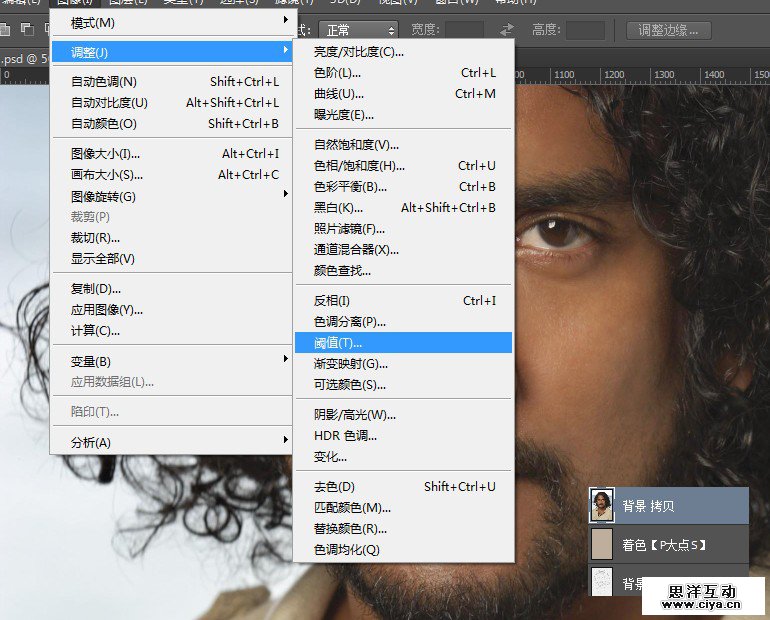Click the 高度 height input field
The image size is (770, 620).
point(585,31)
